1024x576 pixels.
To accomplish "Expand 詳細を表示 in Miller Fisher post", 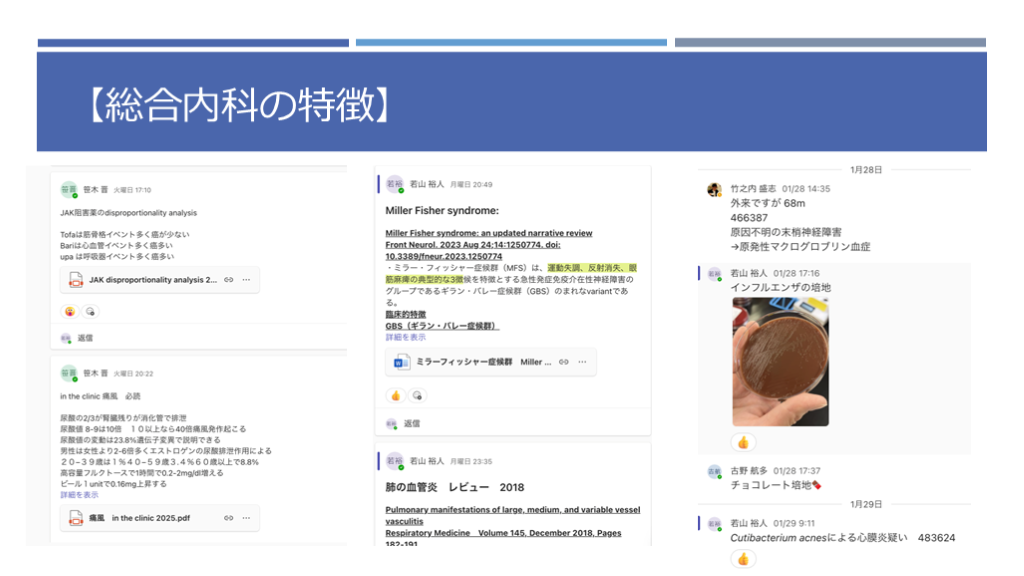I will pos(405,337).
